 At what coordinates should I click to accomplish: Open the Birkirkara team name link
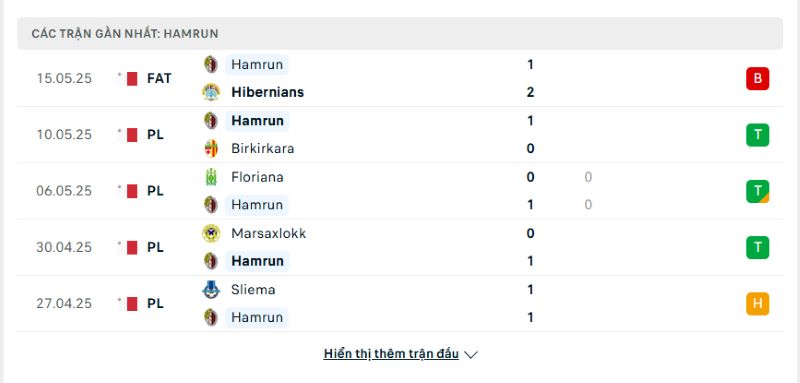click(x=262, y=148)
